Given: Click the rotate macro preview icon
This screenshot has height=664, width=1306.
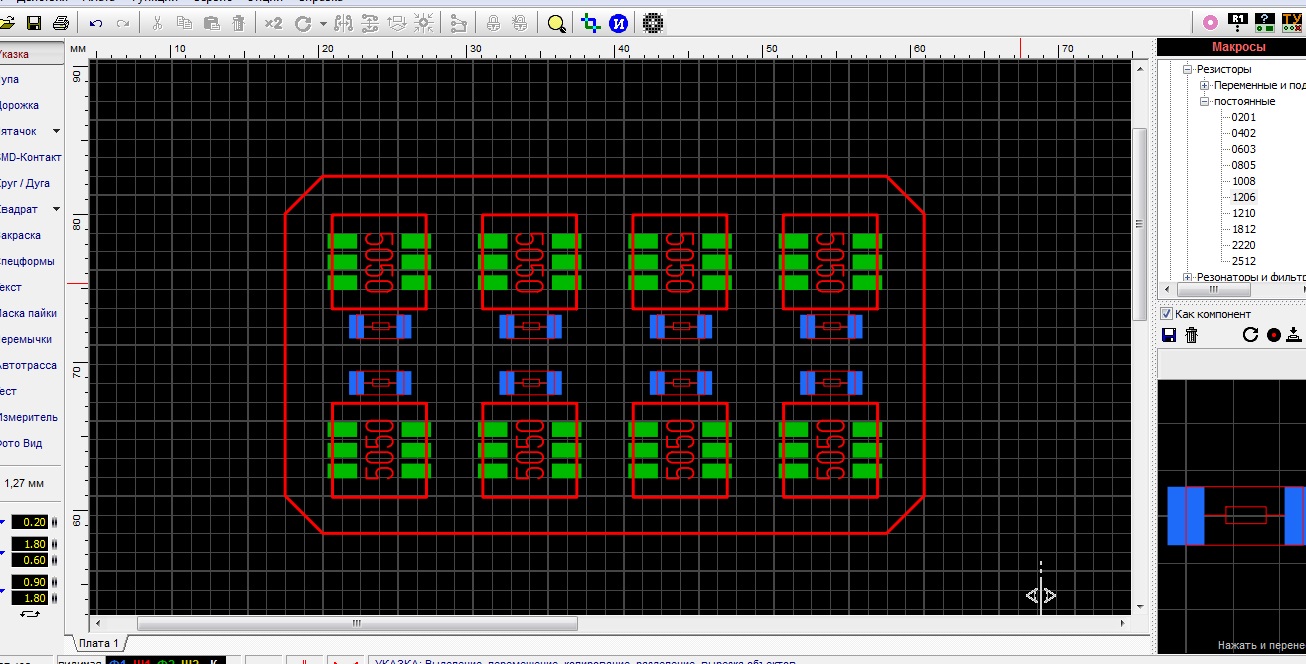Looking at the screenshot, I should click(1250, 335).
